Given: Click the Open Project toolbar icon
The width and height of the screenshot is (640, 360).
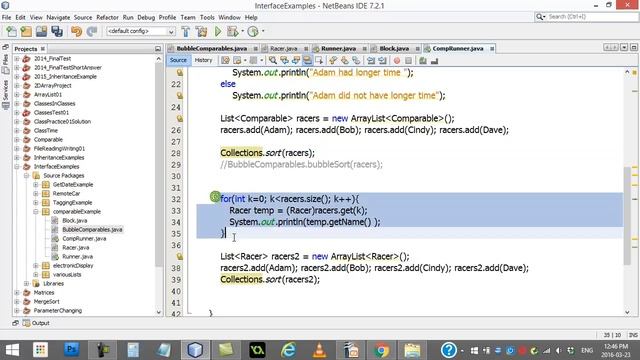Looking at the screenshot, I should click(41, 31).
